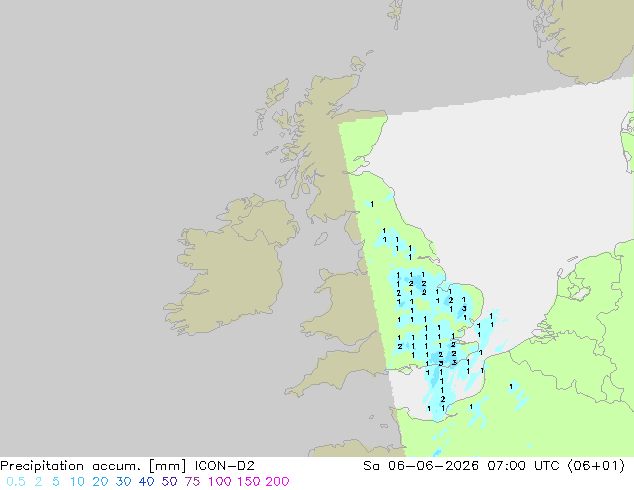The width and height of the screenshot is (634, 490).
Task: Click the 200 legend value
Action: (x=277, y=482)
